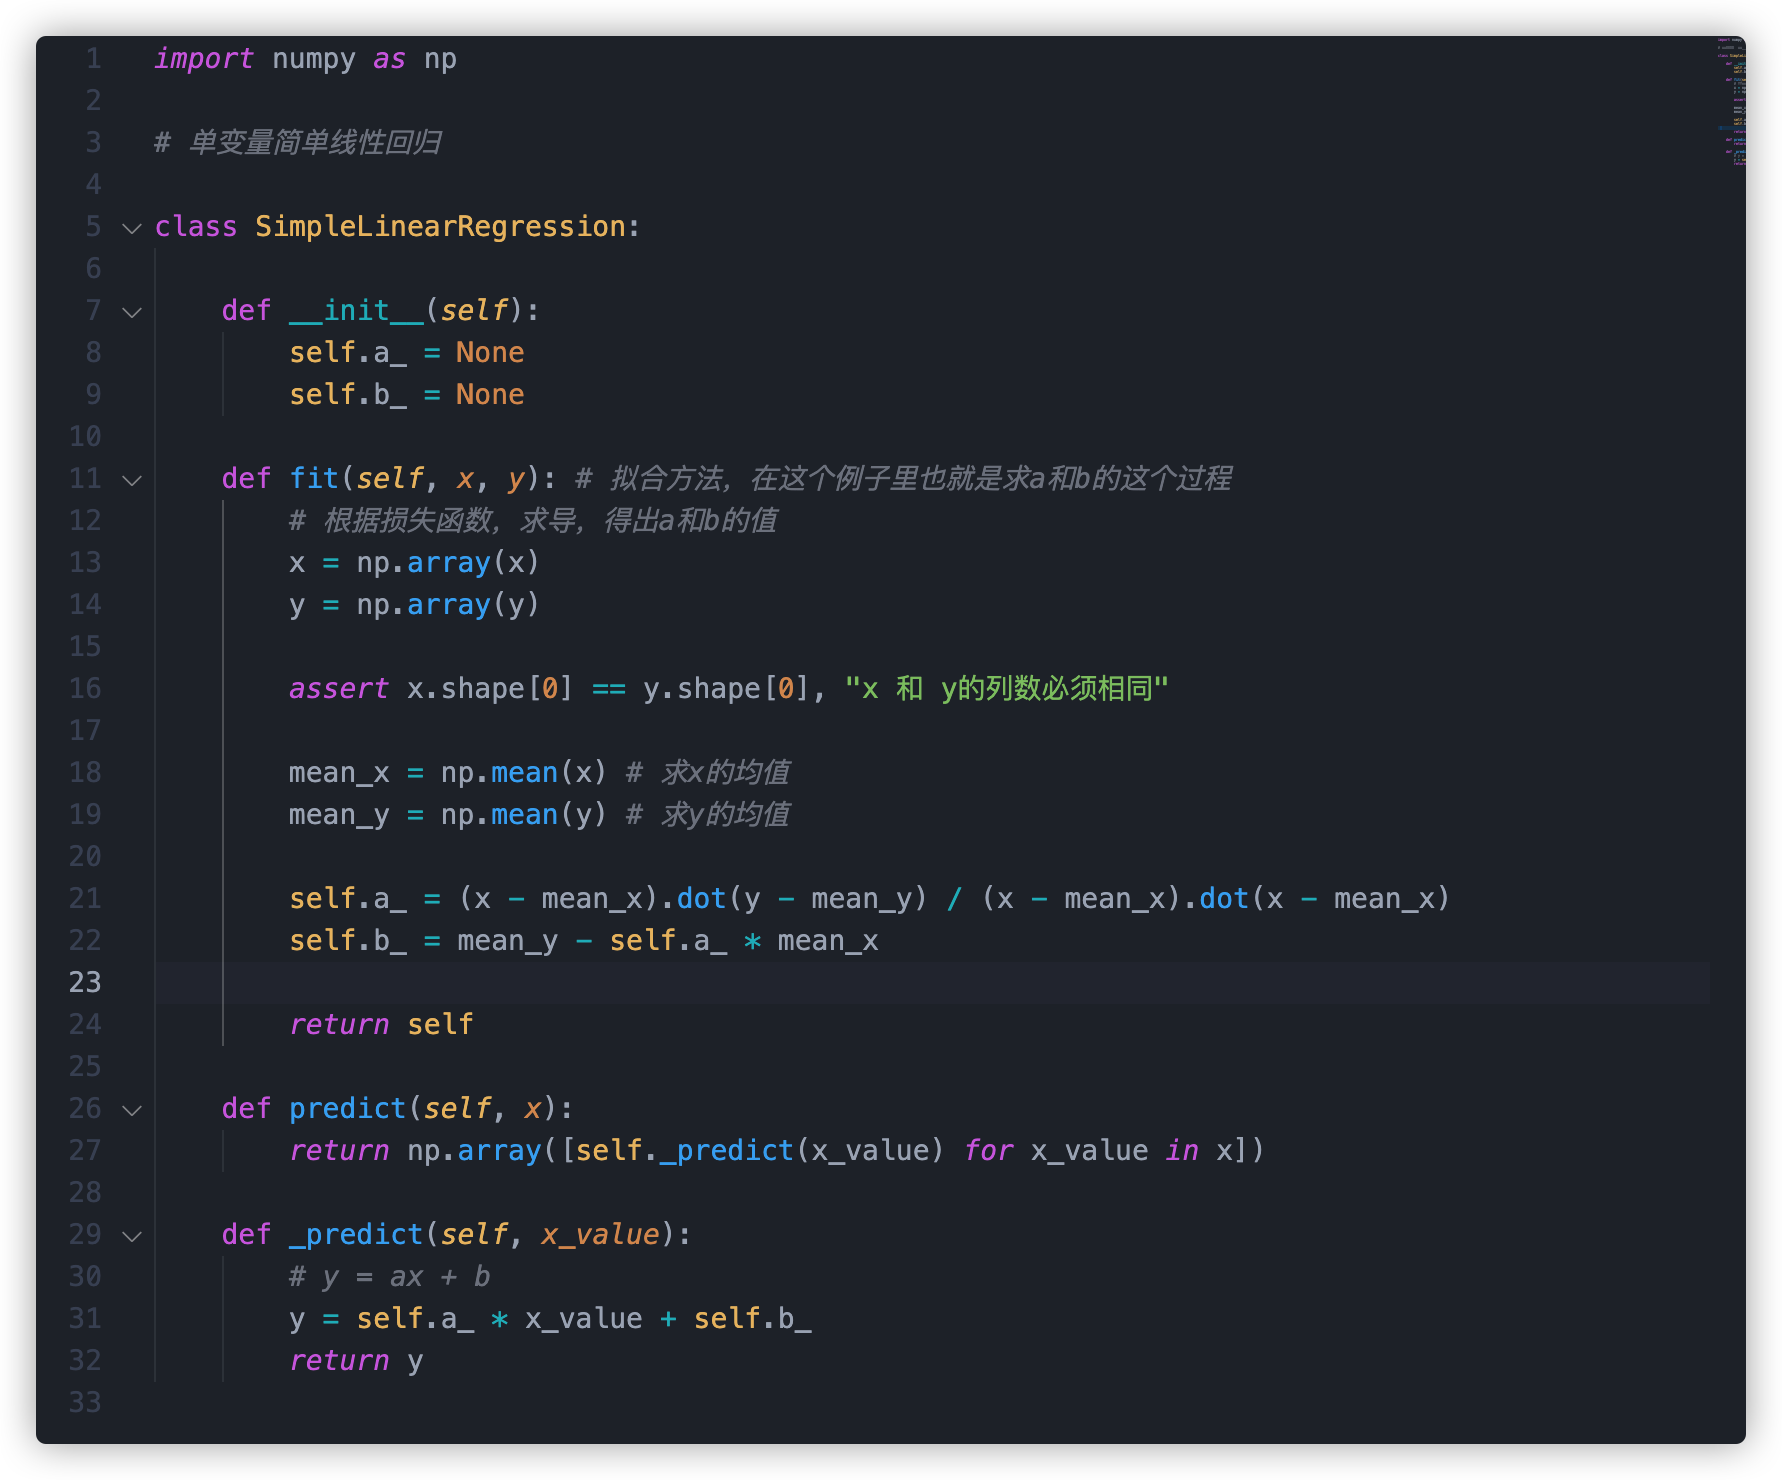The image size is (1782, 1480).
Task: Click the 'predict' function name on line 26
Action: pyautogui.click(x=347, y=1109)
